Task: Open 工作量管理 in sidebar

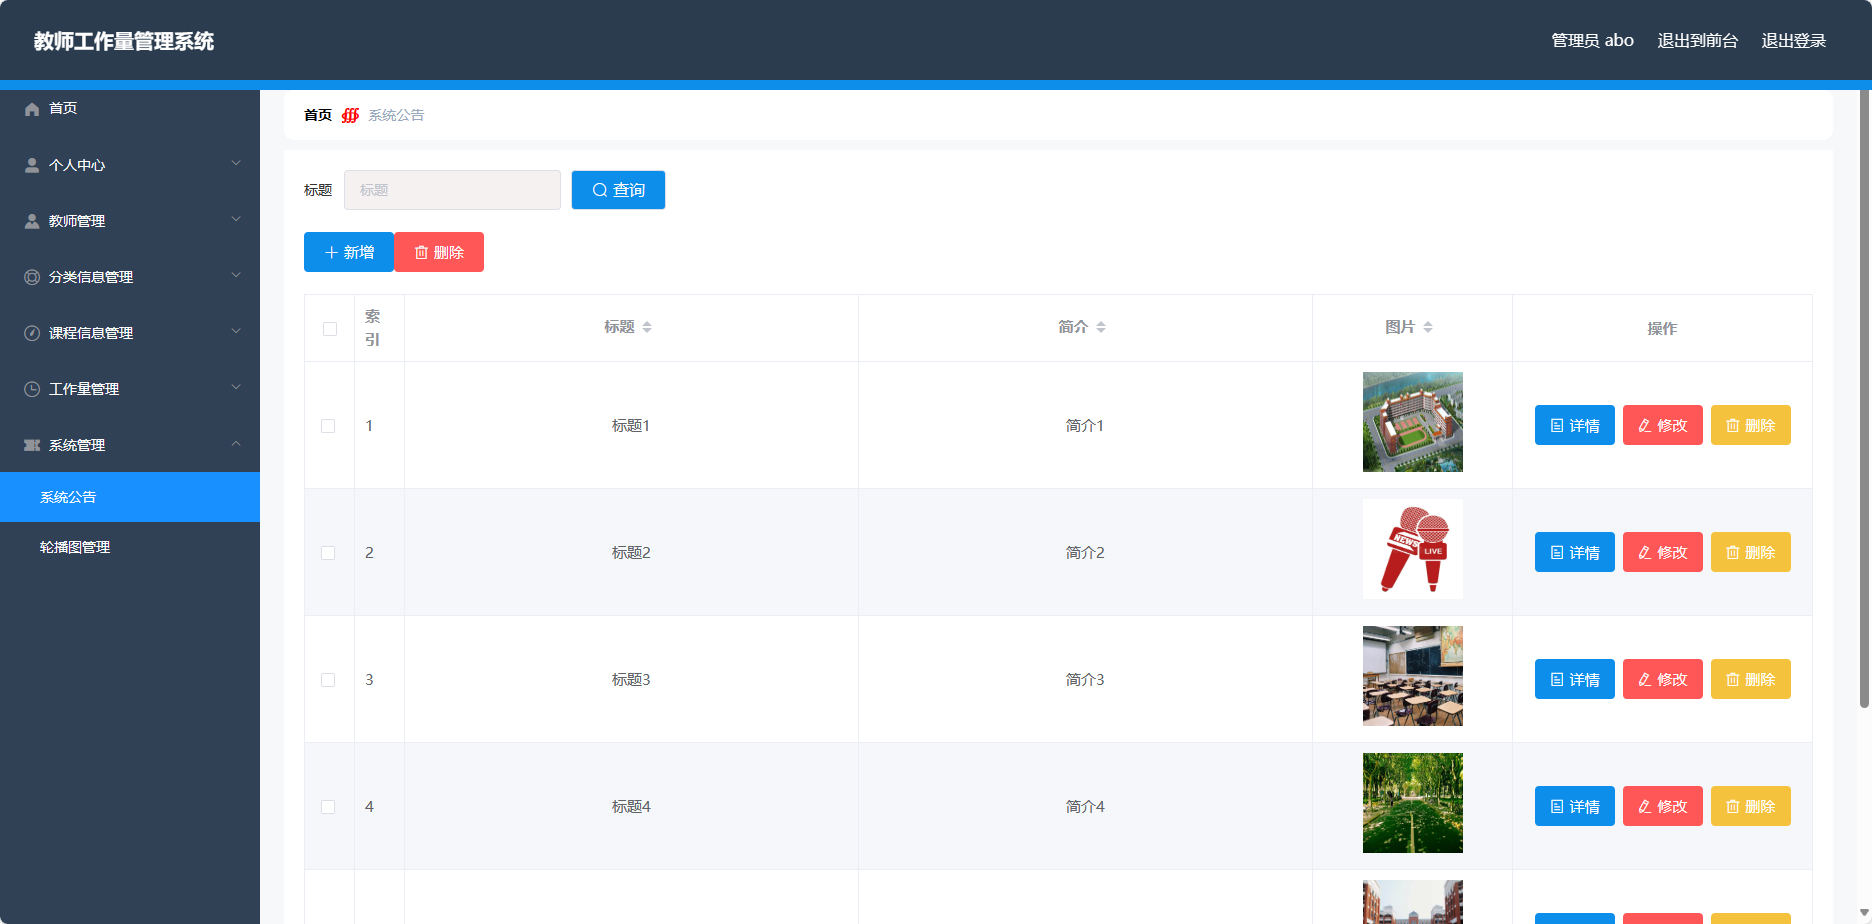Action: [130, 389]
